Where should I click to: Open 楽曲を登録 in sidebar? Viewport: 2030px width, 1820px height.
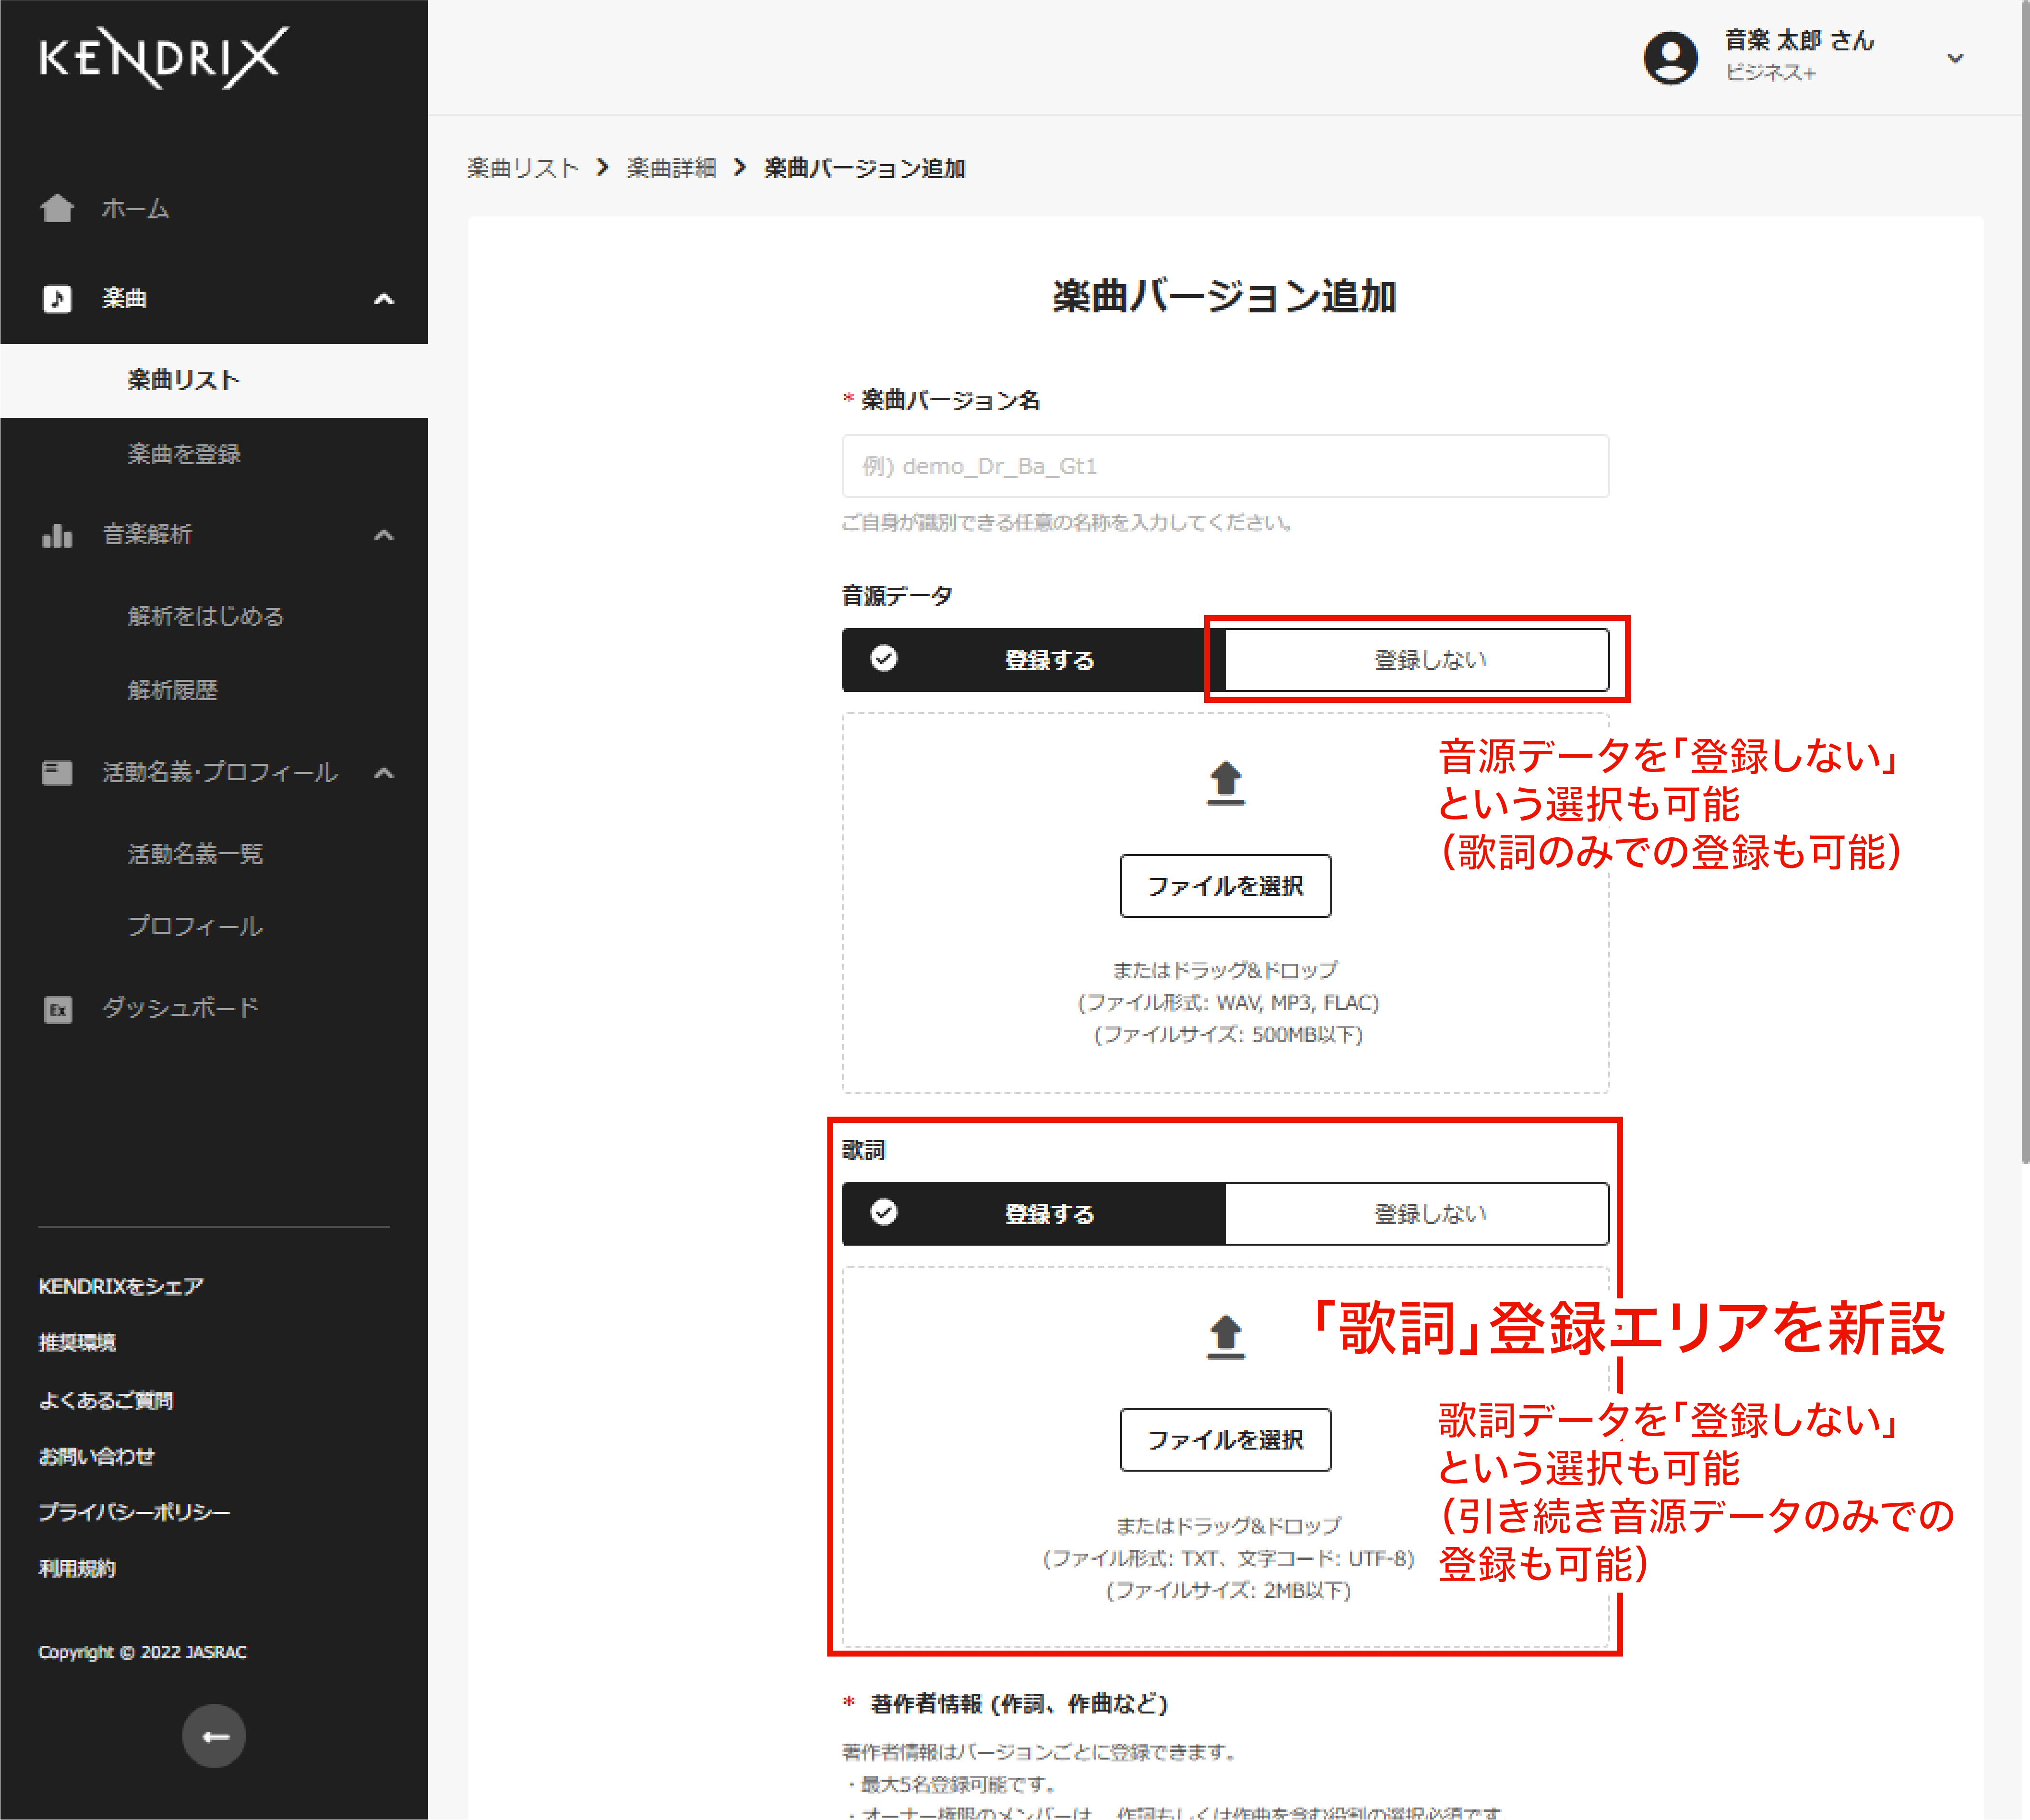point(184,454)
